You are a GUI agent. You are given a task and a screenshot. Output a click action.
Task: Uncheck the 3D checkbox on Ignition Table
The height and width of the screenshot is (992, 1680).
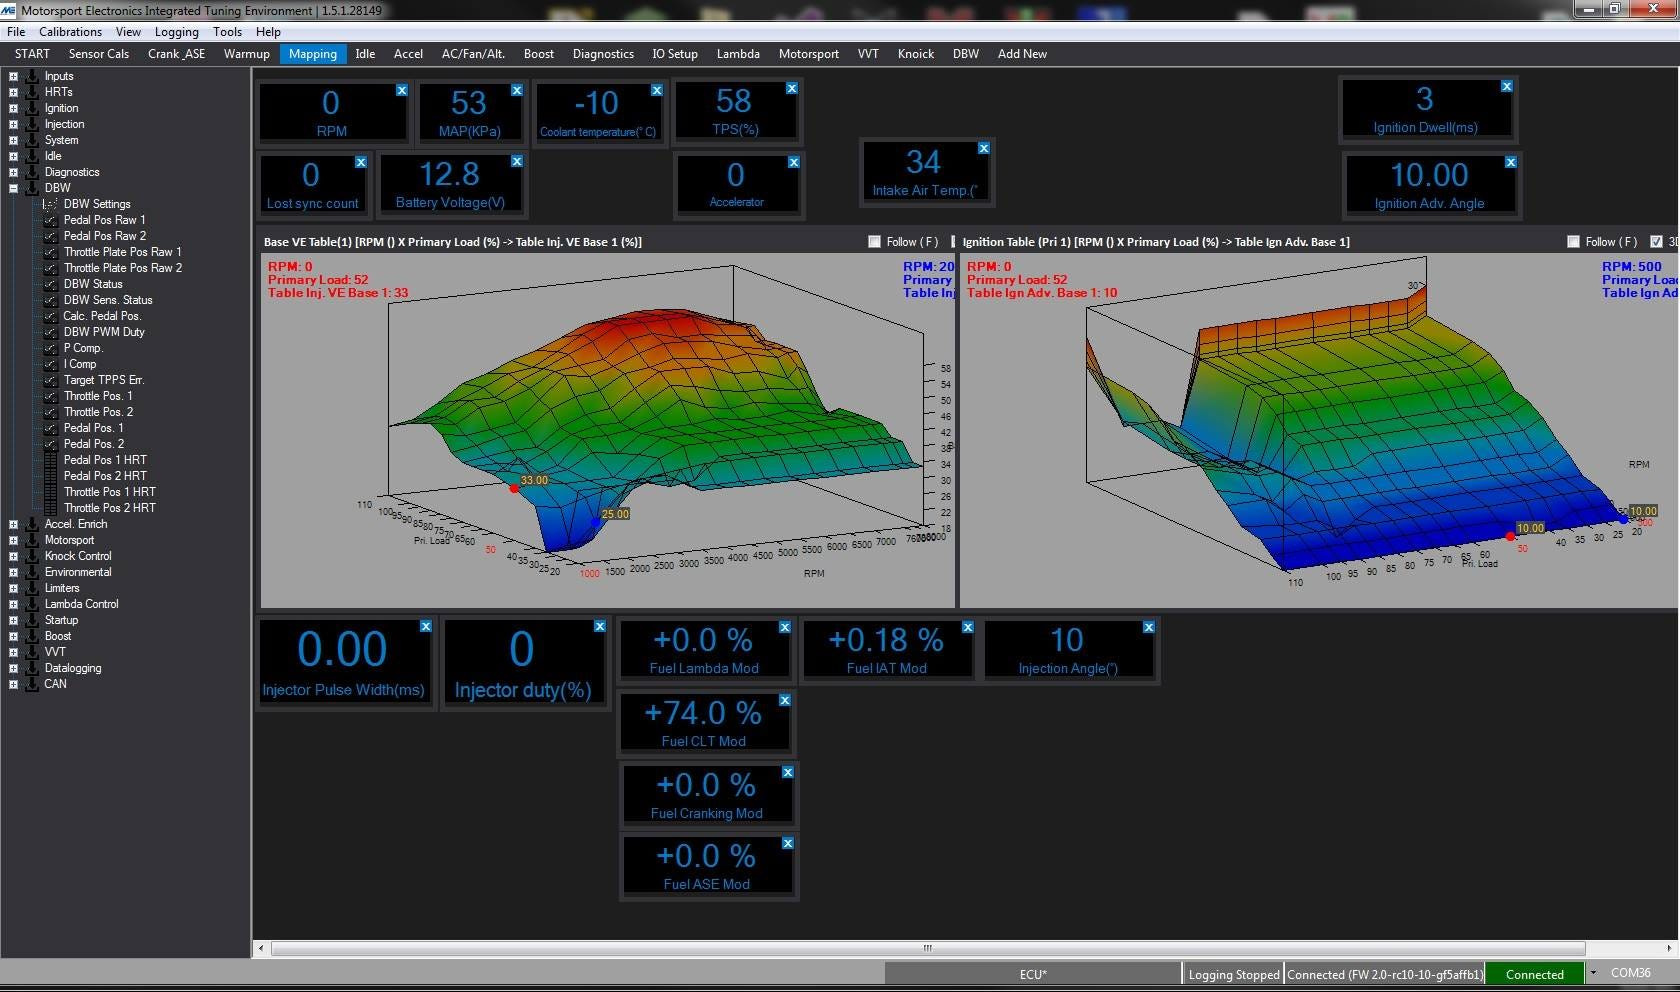[1656, 242]
